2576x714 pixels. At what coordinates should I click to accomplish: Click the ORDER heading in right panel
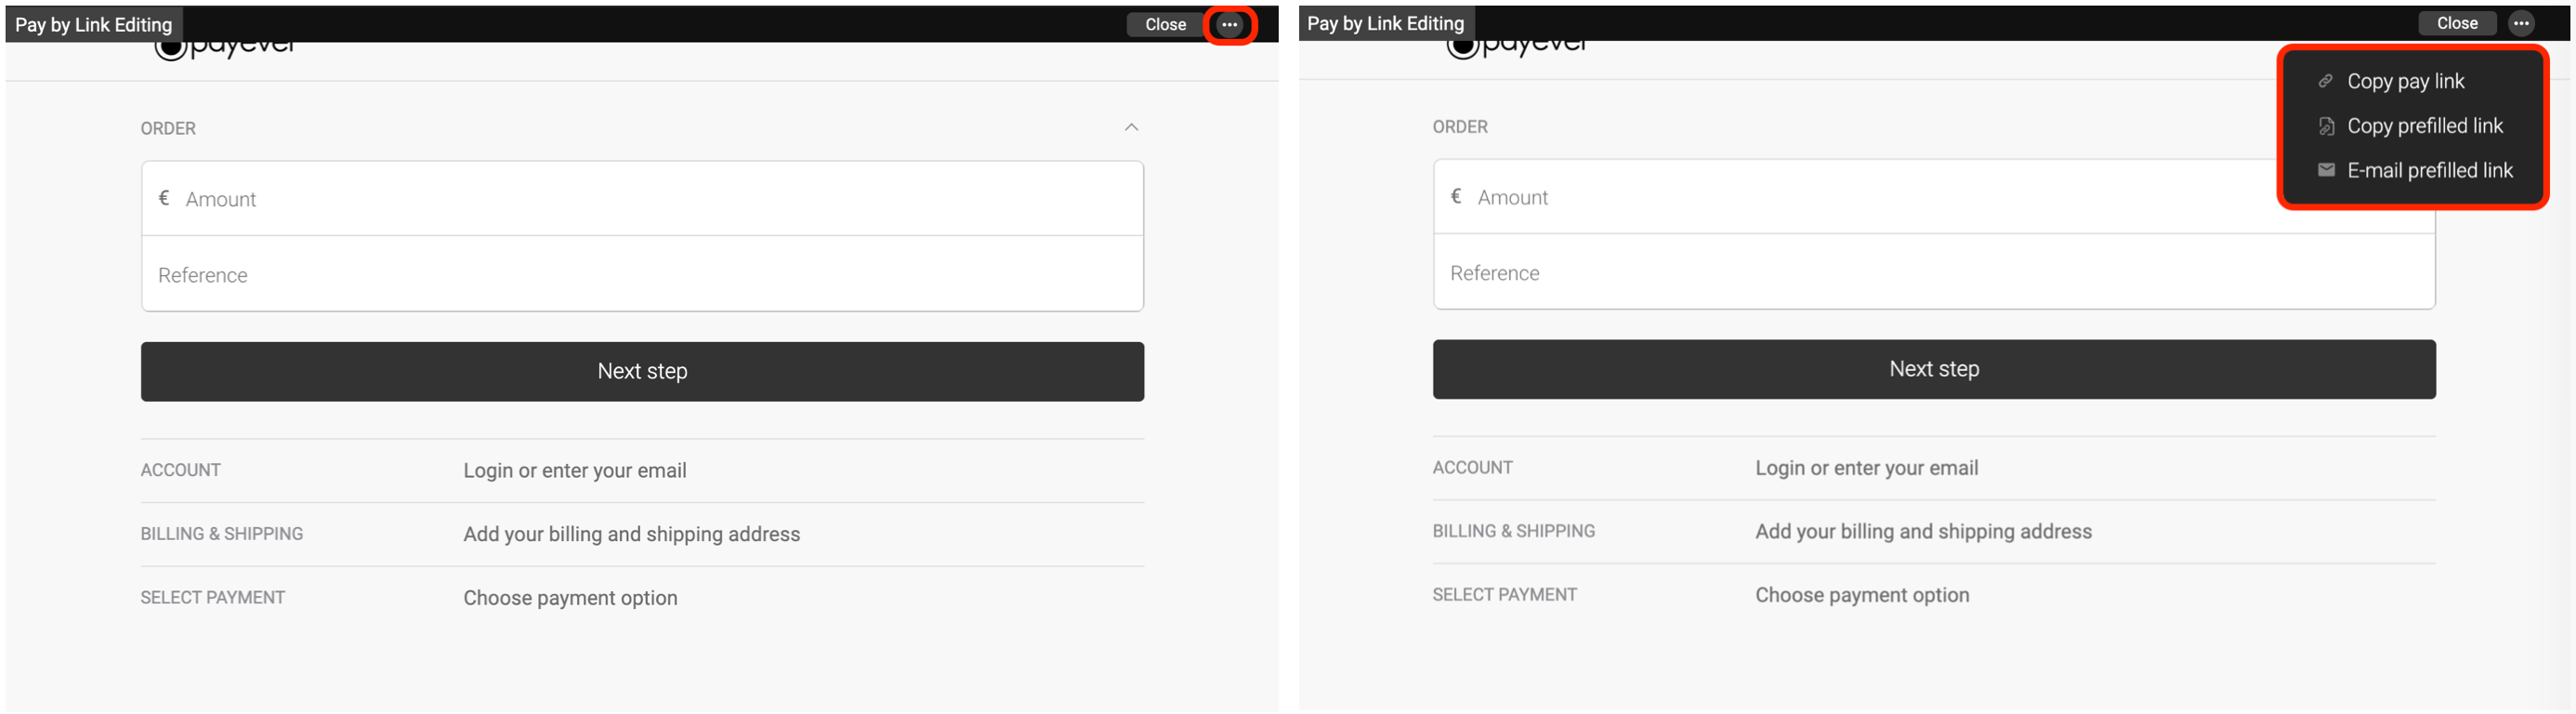click(1460, 126)
